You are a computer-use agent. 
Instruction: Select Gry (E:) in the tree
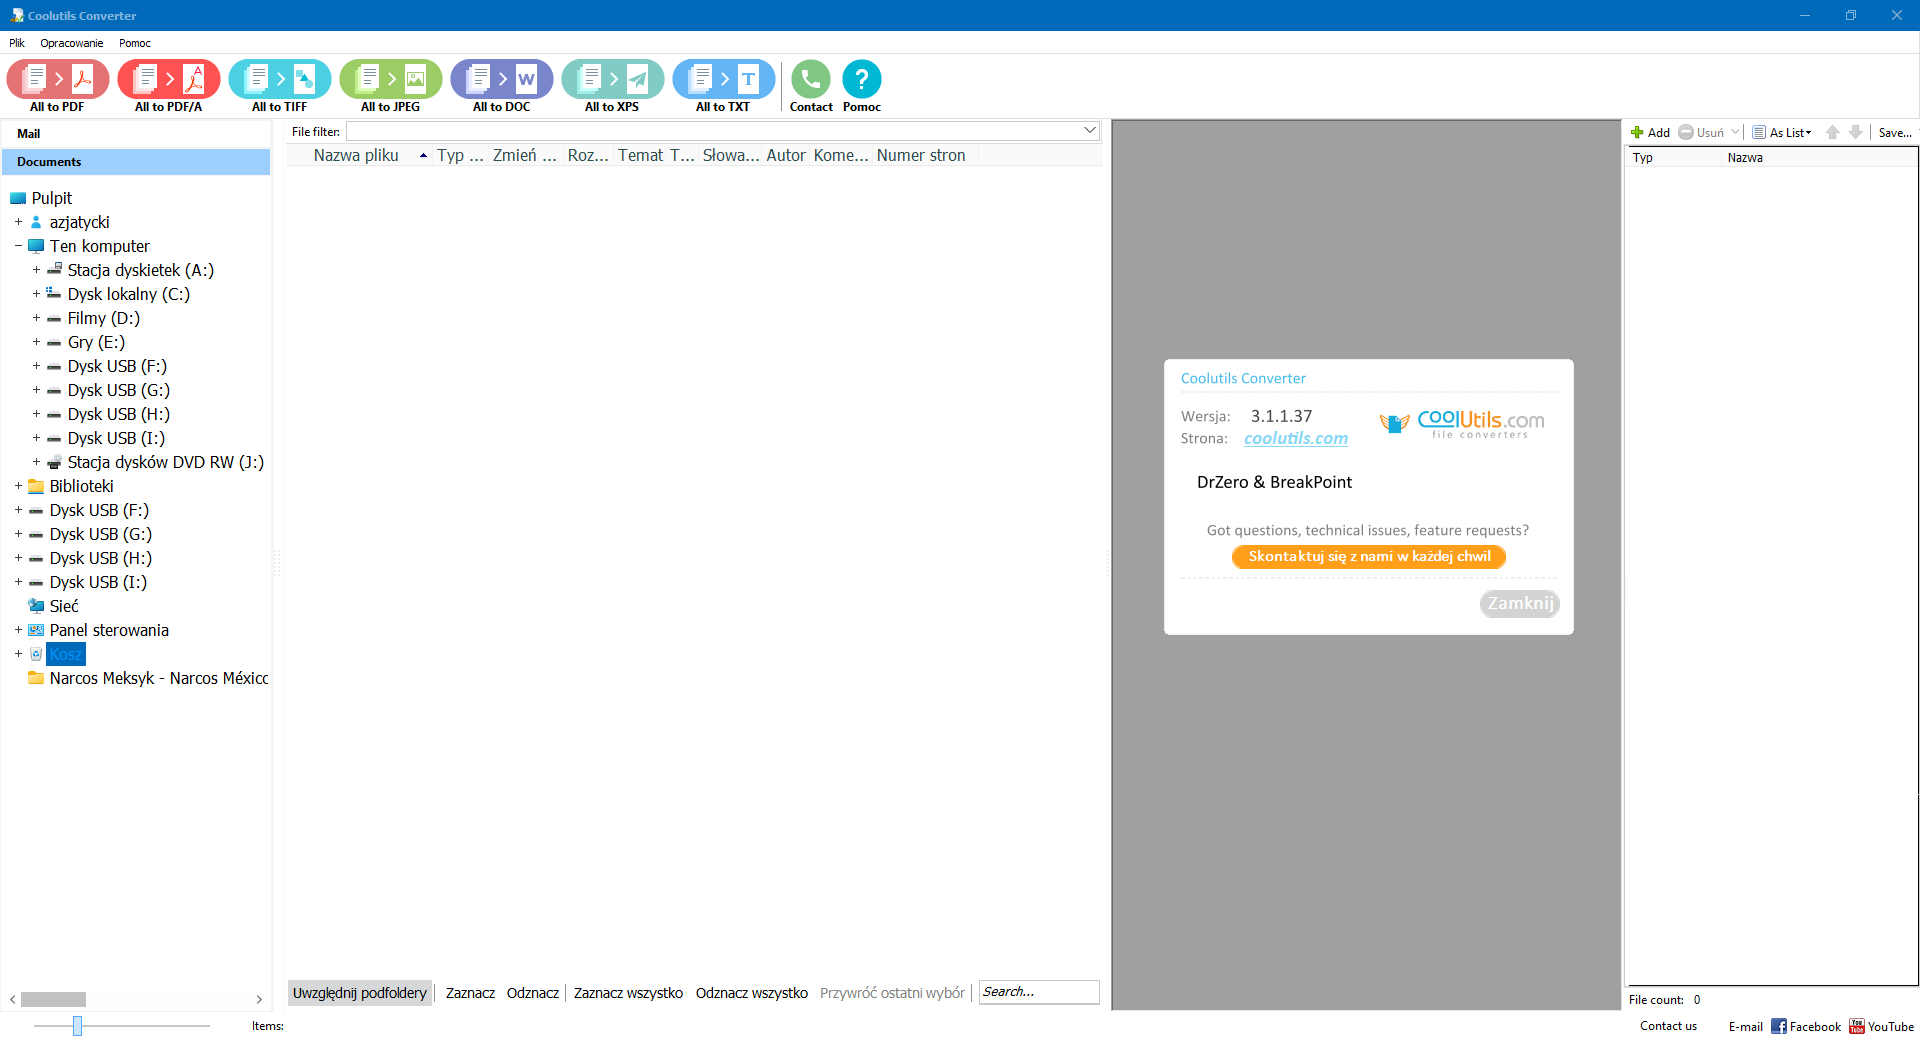[x=96, y=342]
